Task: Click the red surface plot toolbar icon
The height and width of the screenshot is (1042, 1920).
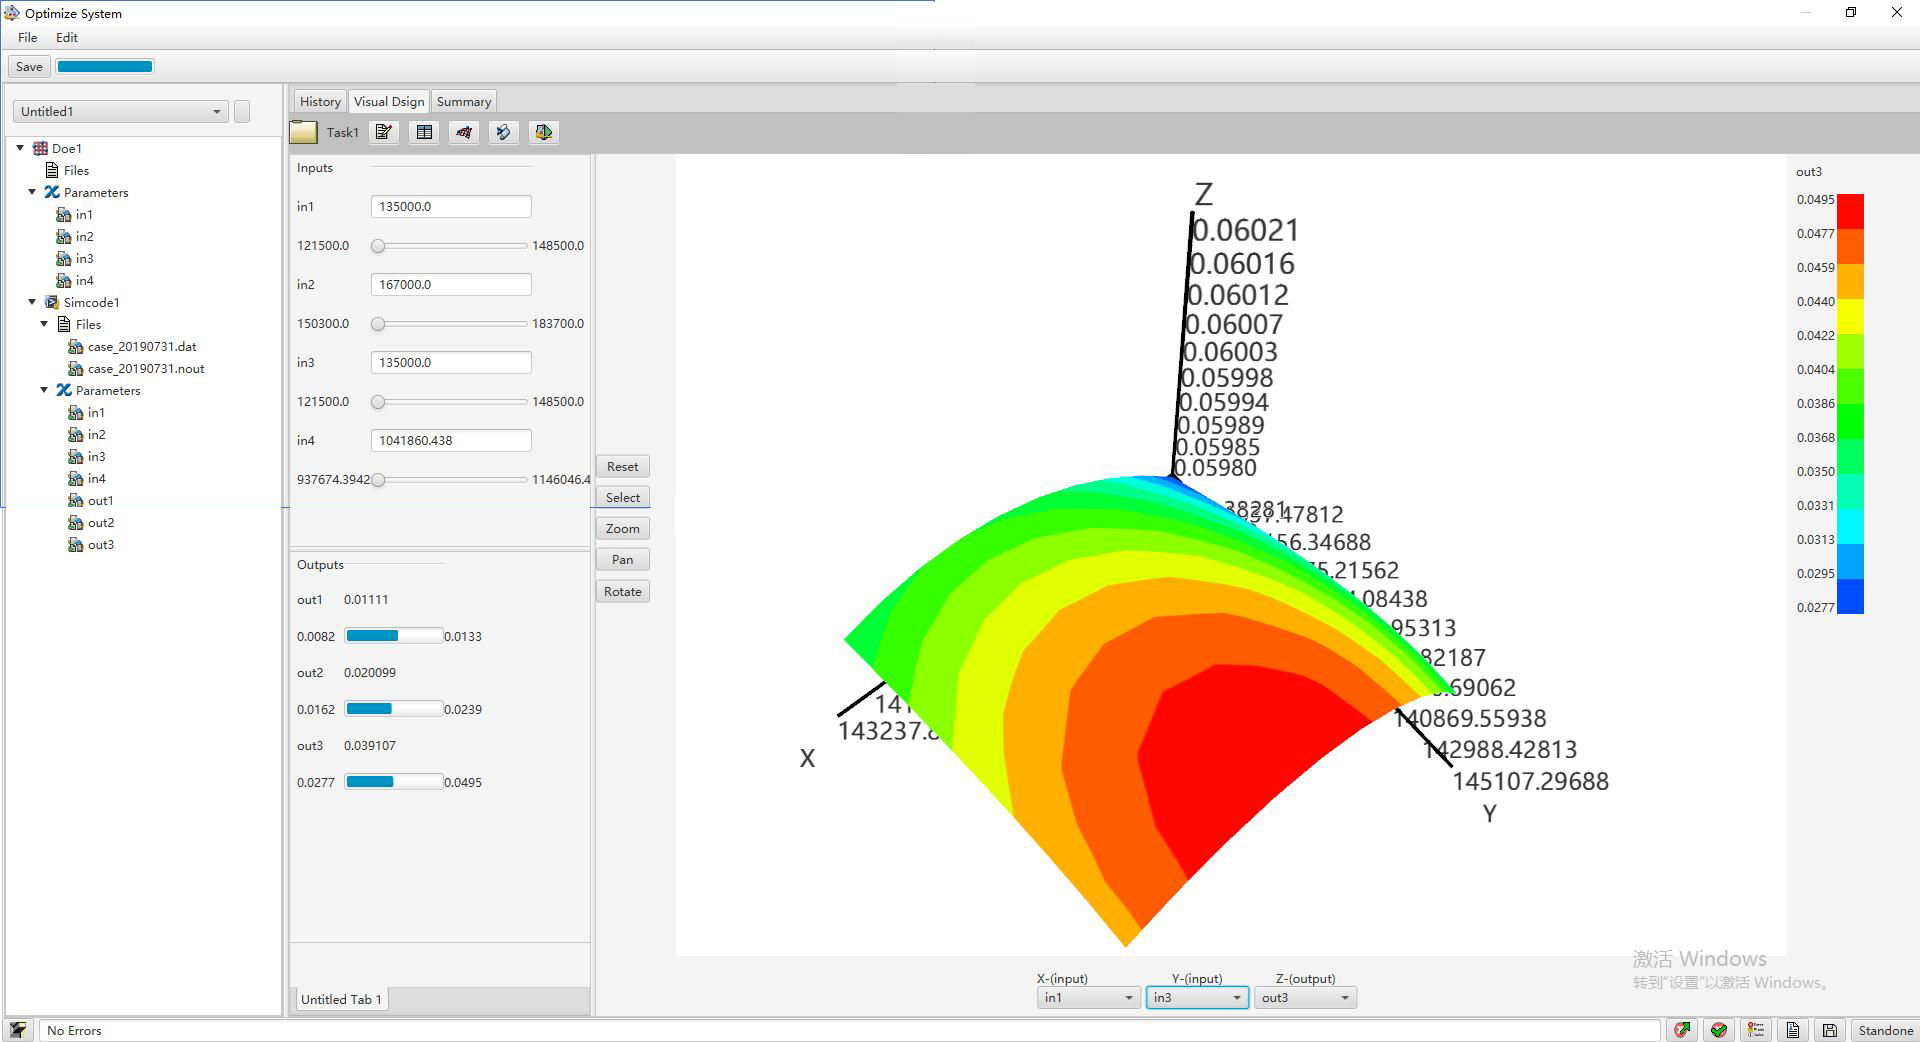Action: pos(464,132)
